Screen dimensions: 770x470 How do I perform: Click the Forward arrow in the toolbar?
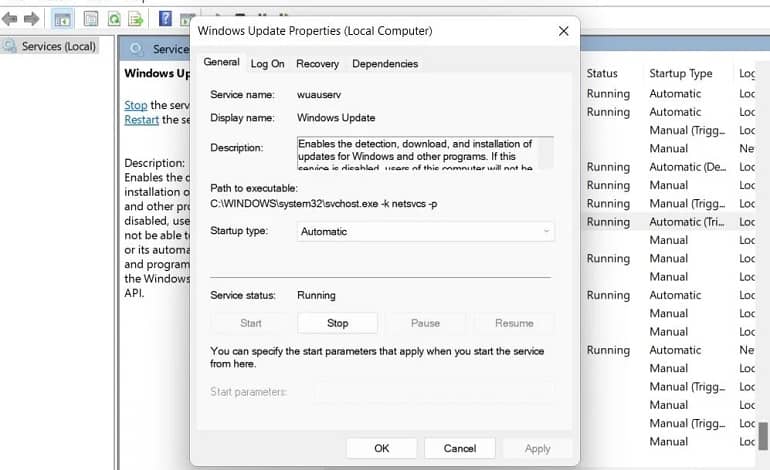[31, 19]
